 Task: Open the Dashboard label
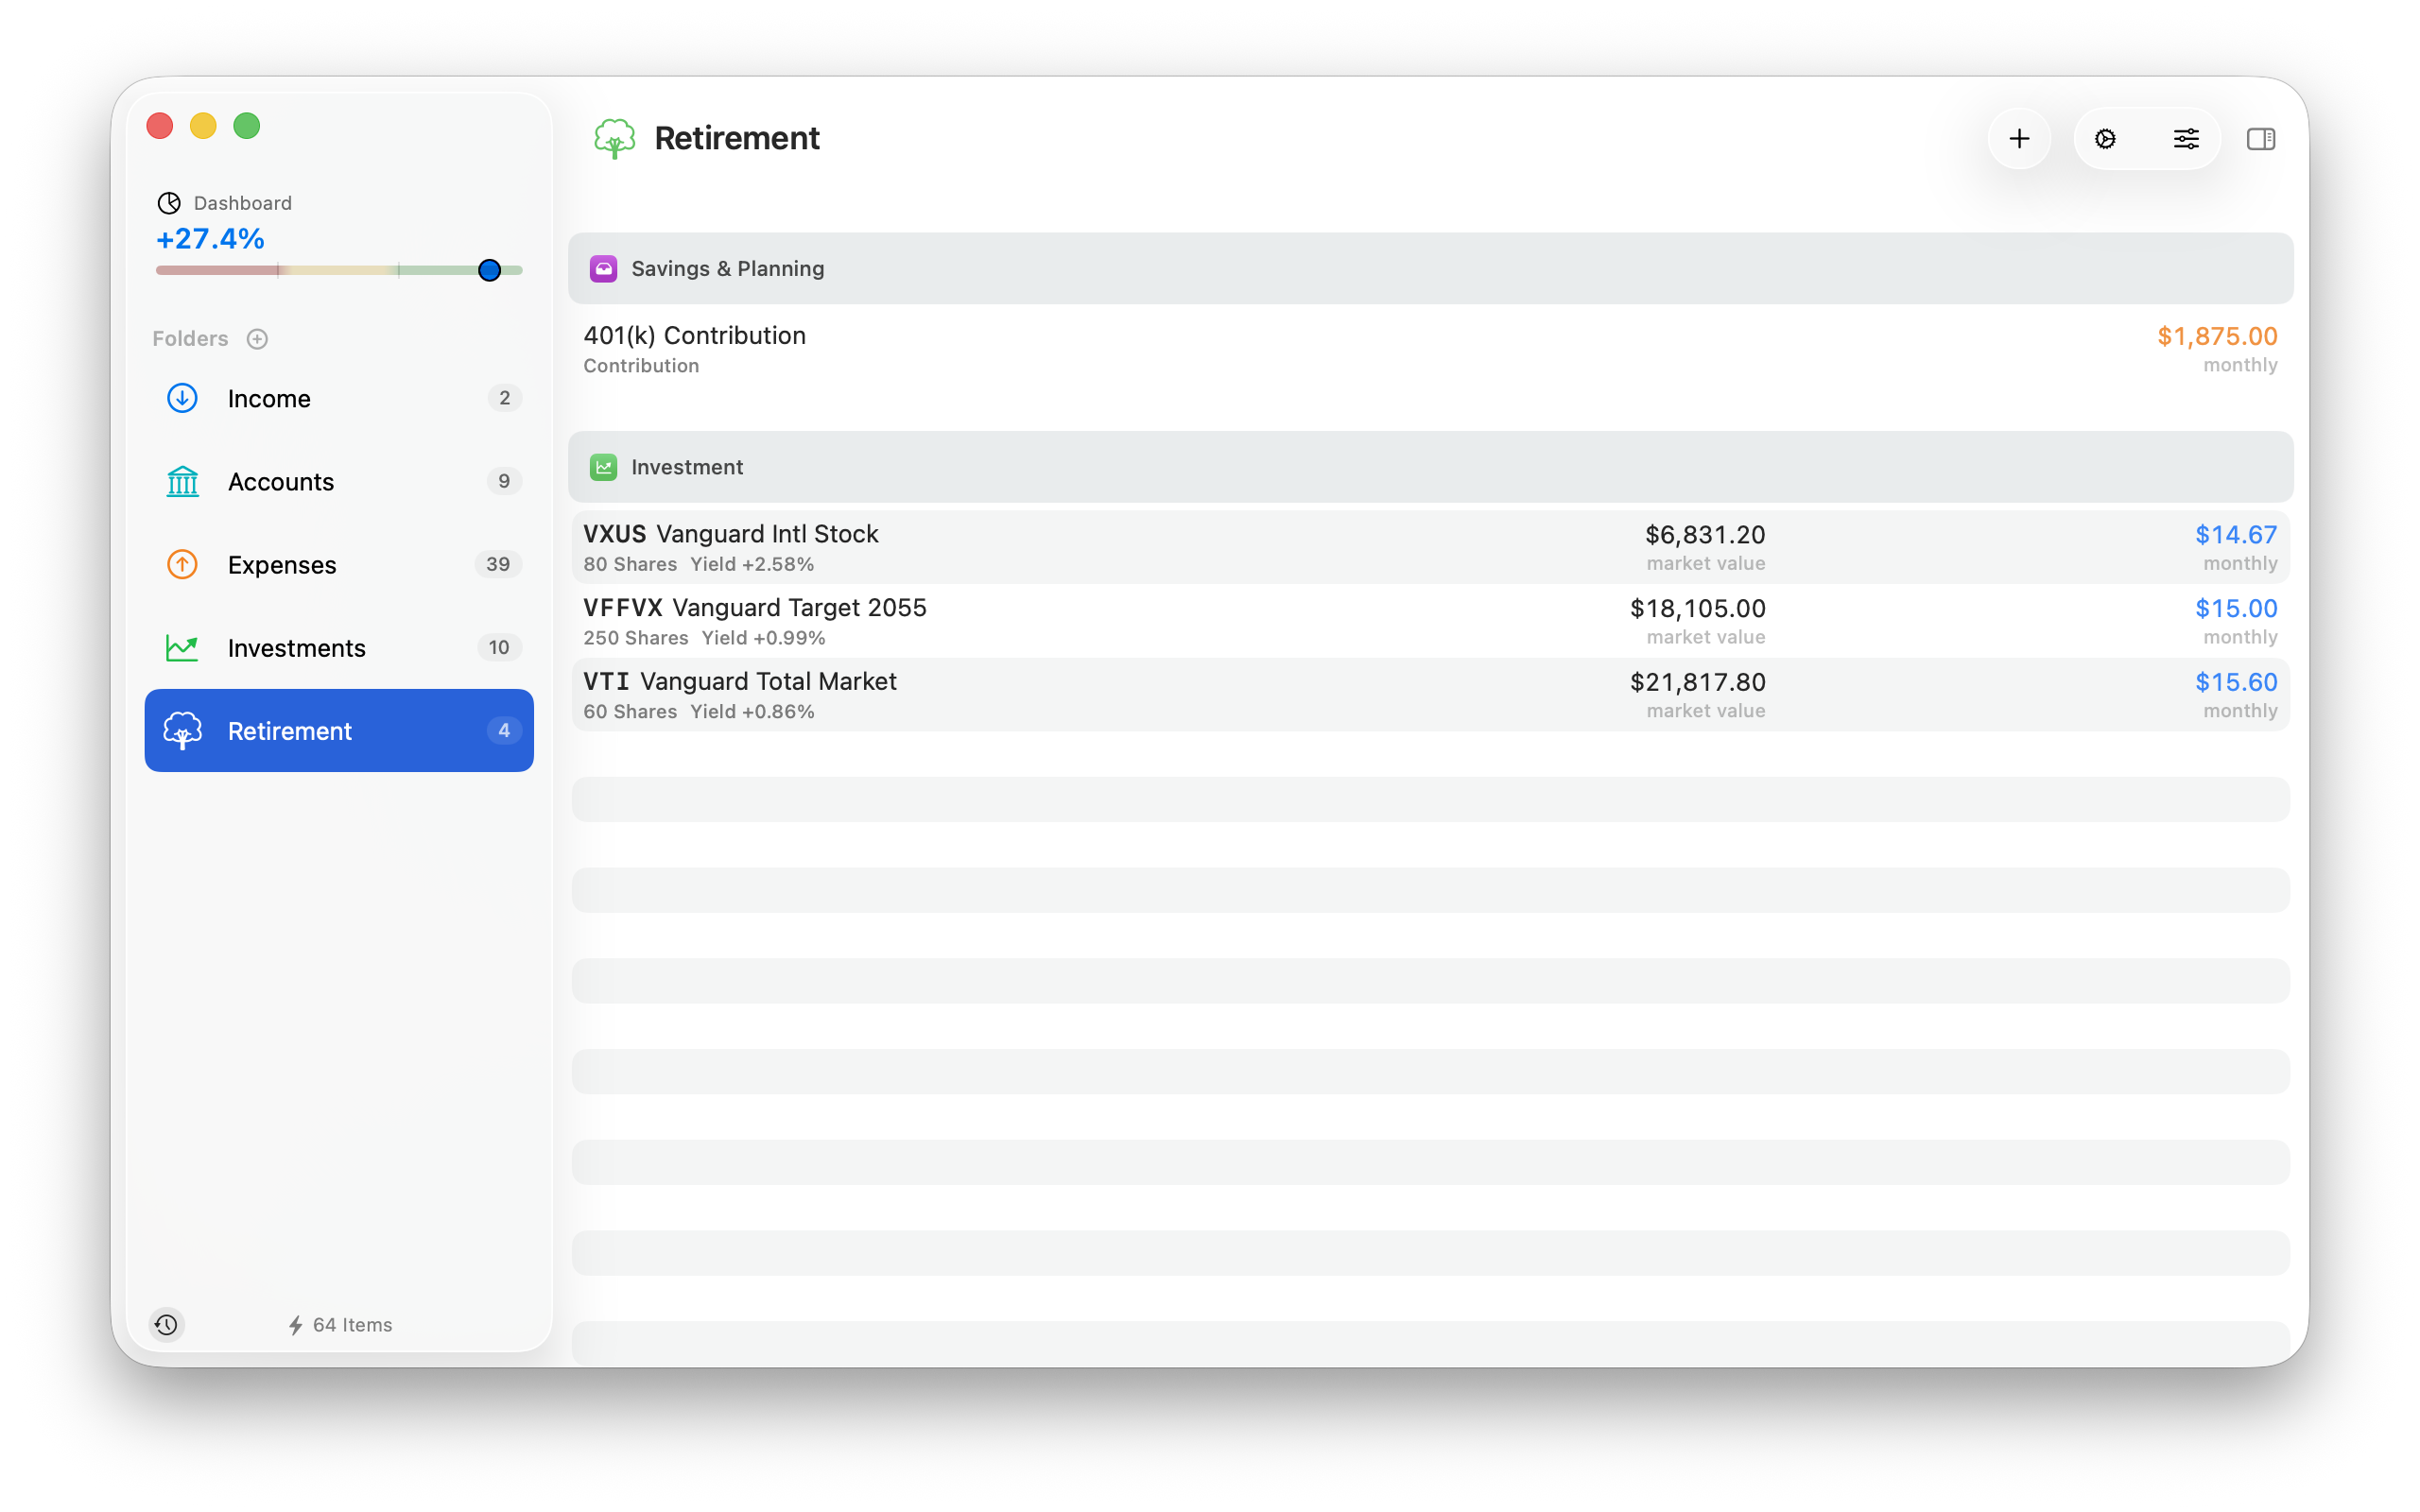coord(242,203)
